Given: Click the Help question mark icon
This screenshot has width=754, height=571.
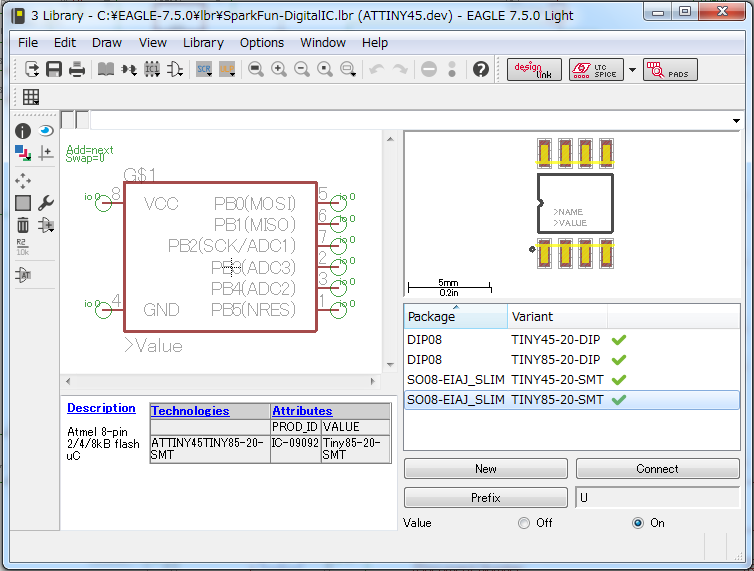Looking at the screenshot, I should pyautogui.click(x=480, y=69).
